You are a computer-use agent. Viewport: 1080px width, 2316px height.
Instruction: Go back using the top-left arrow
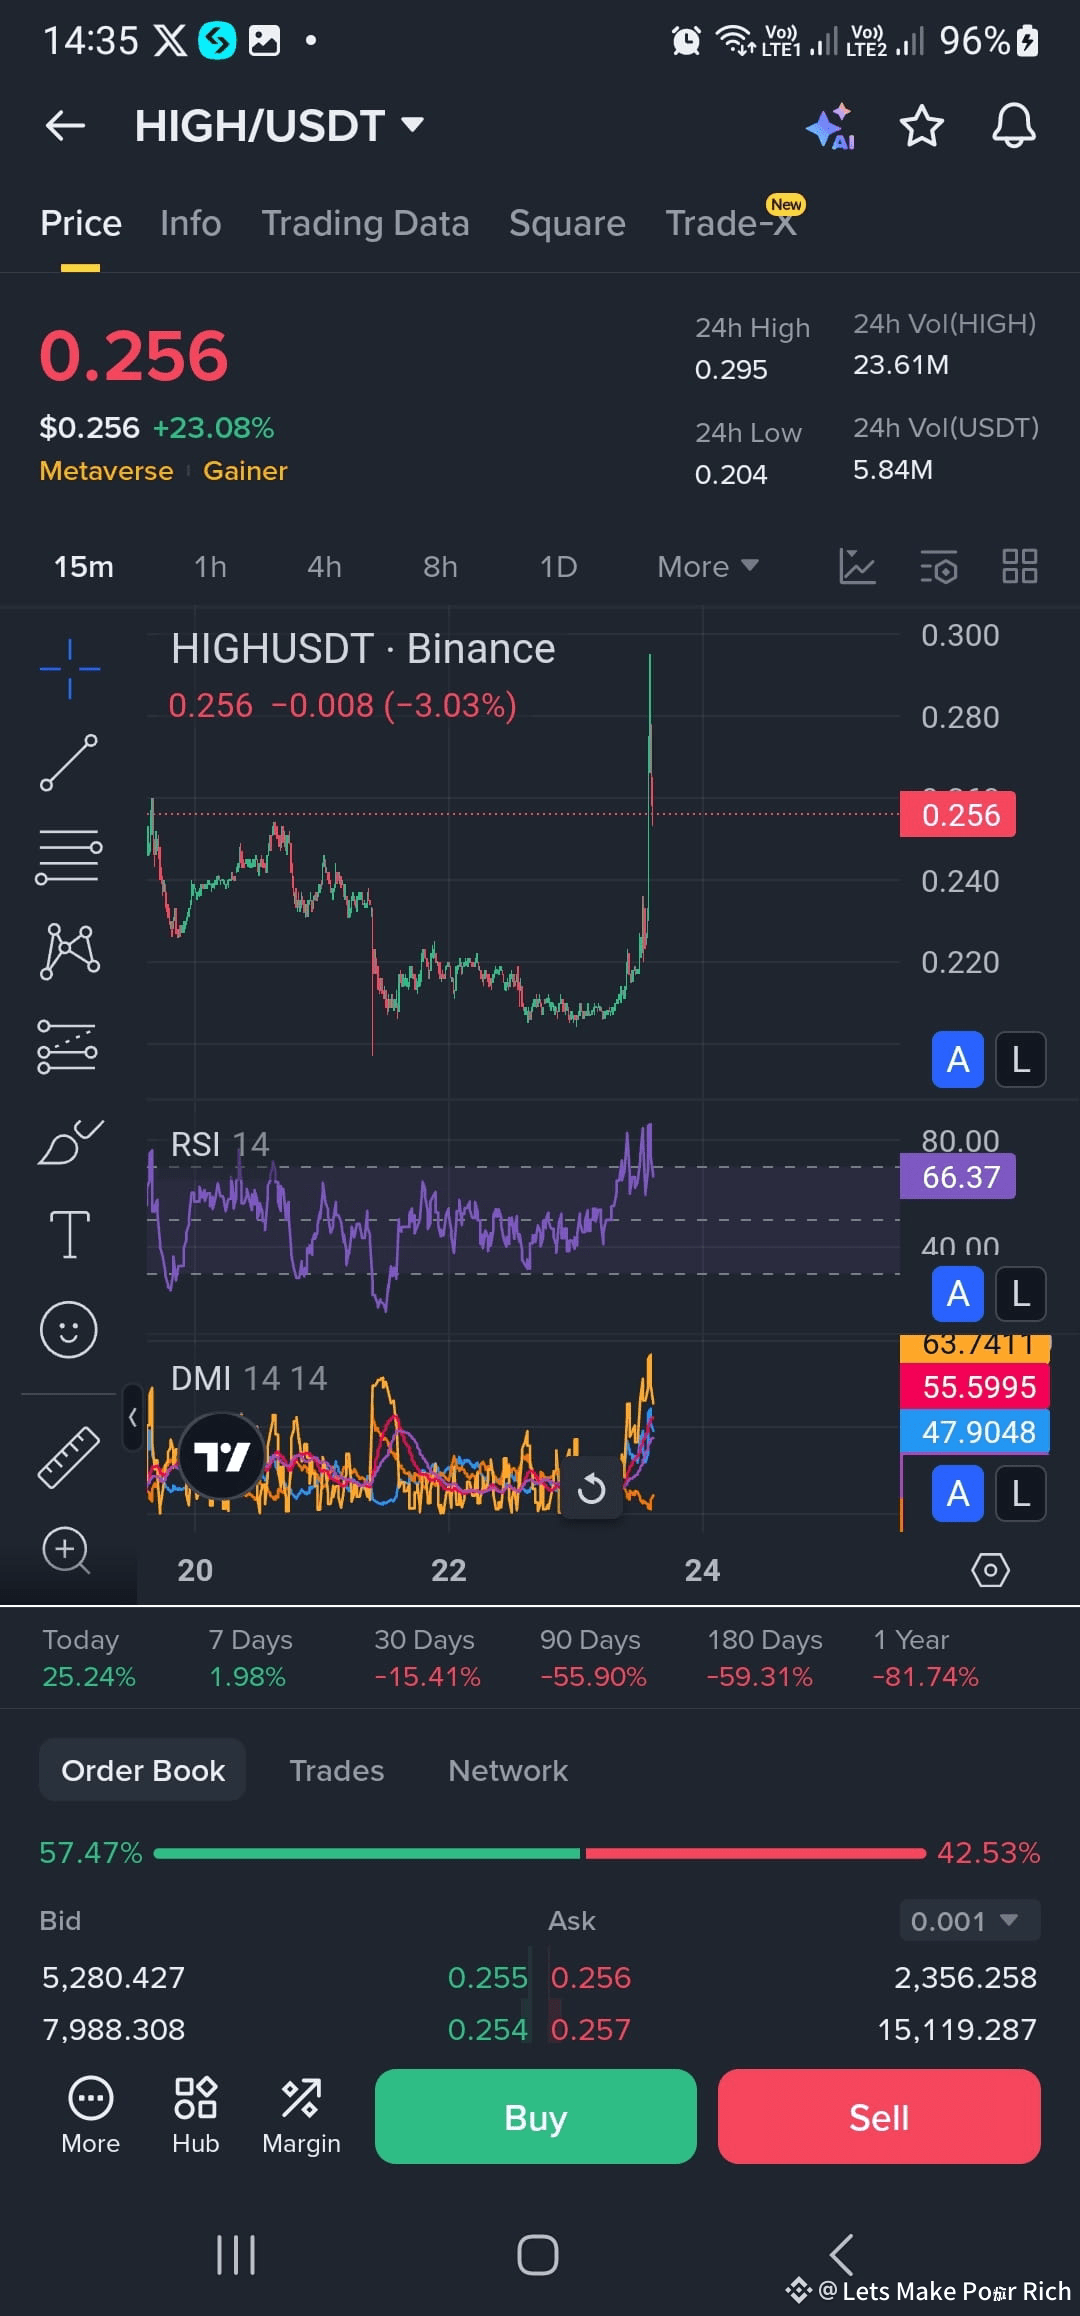66,126
